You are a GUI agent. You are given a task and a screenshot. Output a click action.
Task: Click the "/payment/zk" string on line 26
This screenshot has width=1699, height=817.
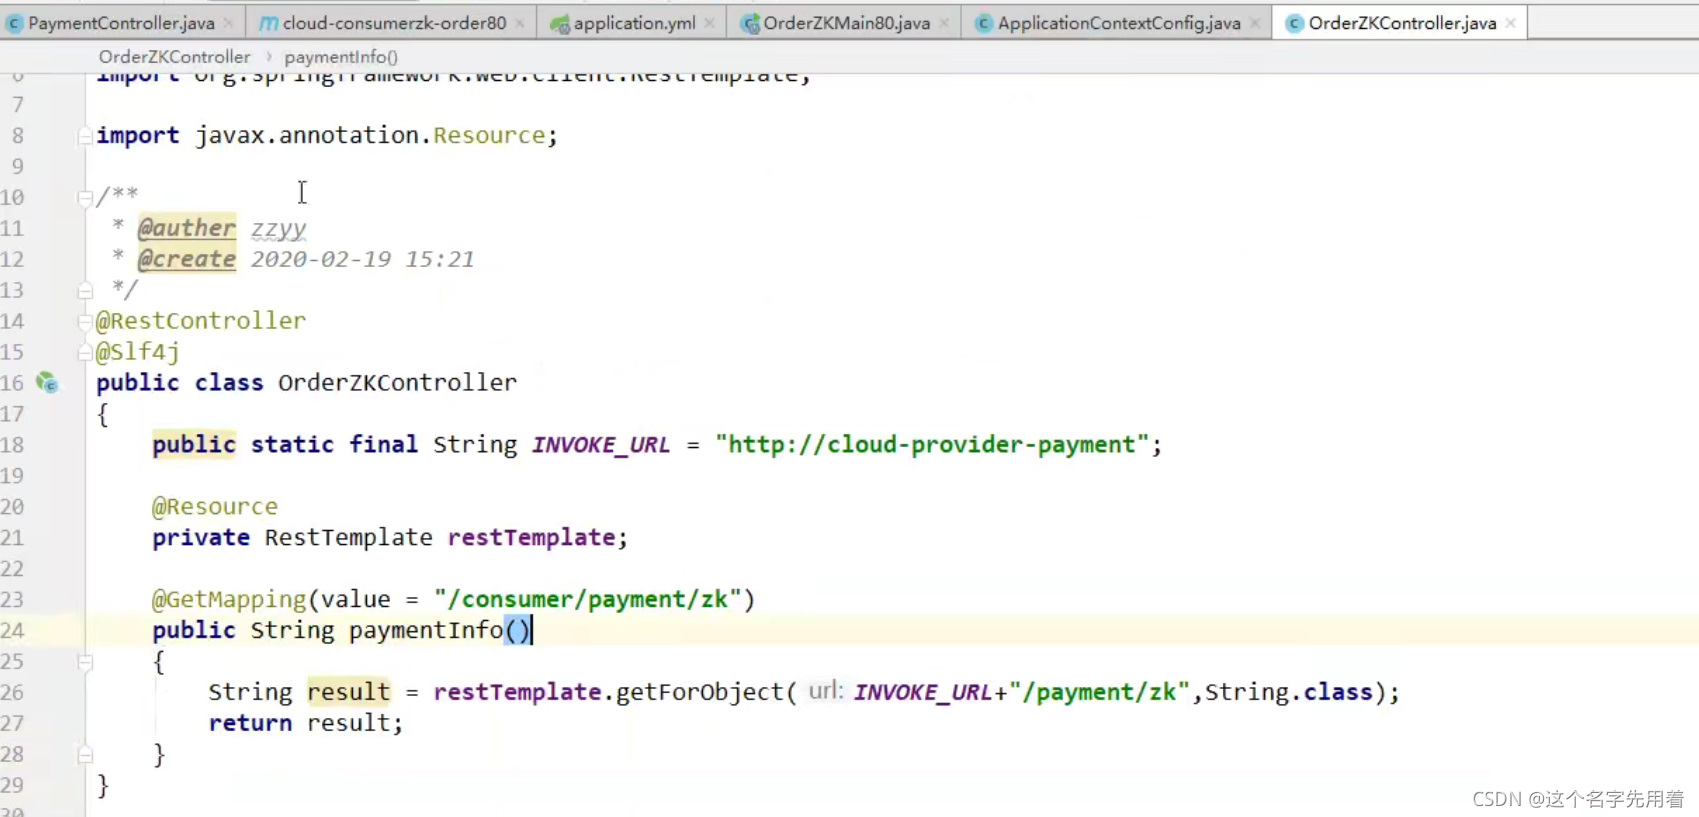click(x=1098, y=692)
